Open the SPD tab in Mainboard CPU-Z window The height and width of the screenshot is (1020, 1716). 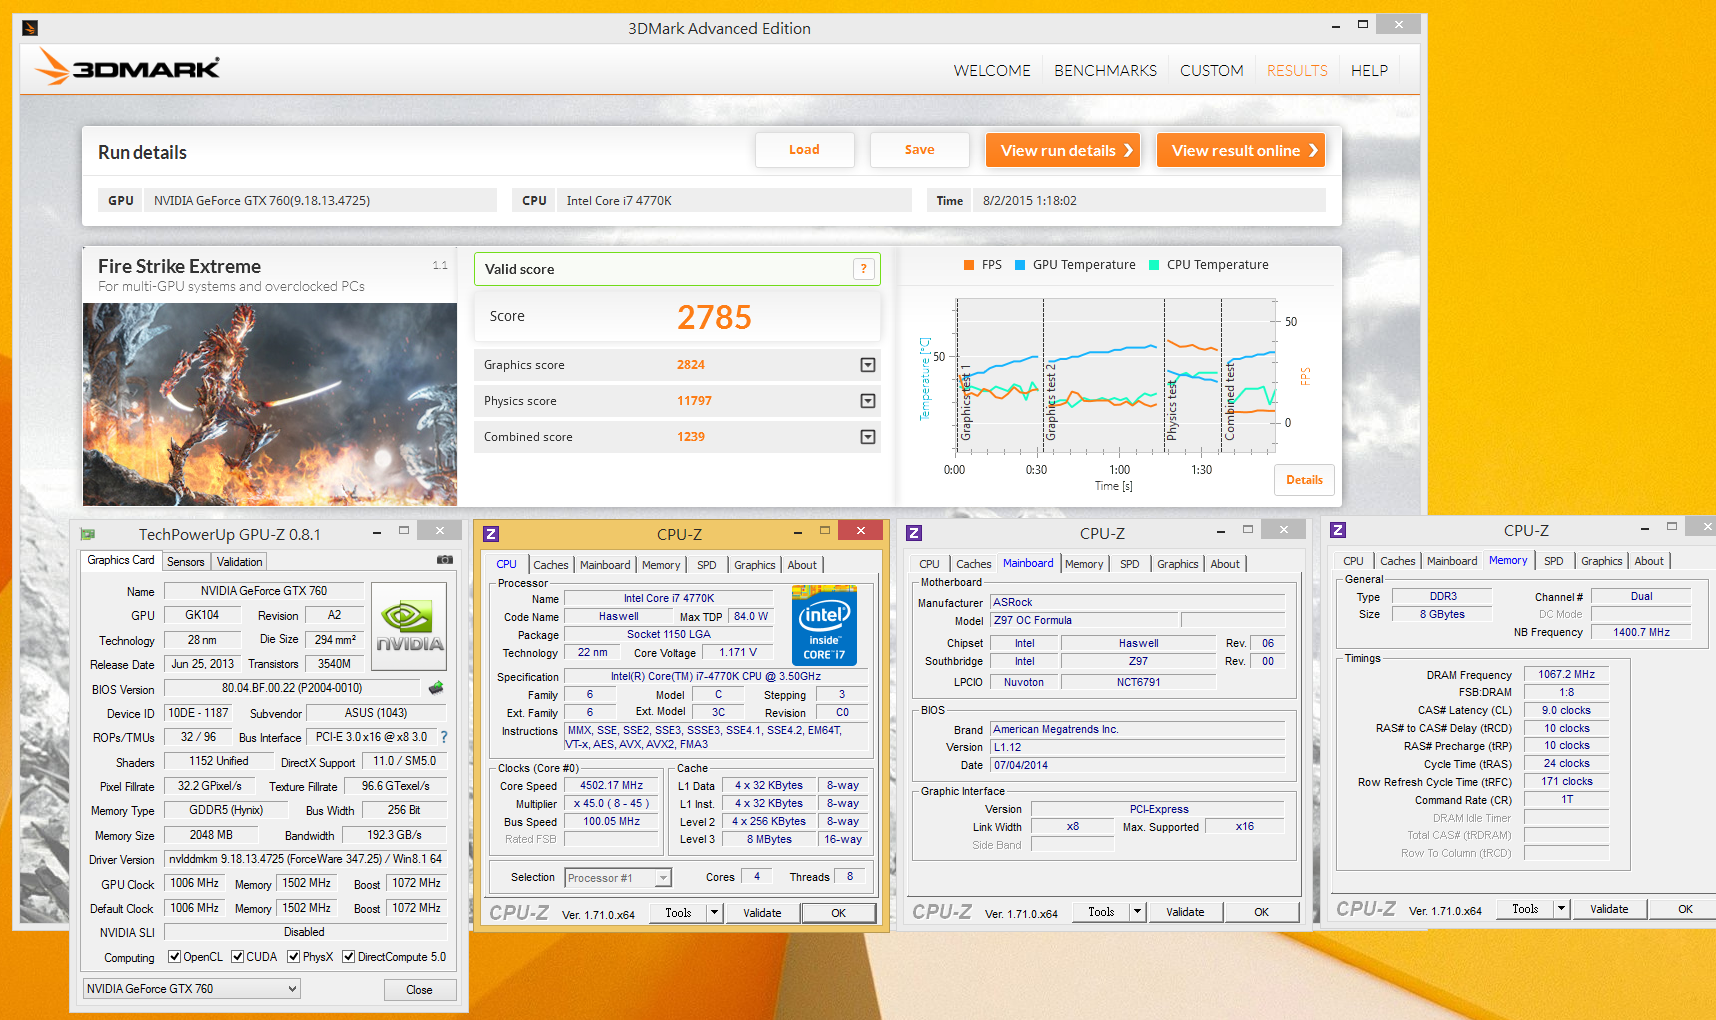(1129, 564)
